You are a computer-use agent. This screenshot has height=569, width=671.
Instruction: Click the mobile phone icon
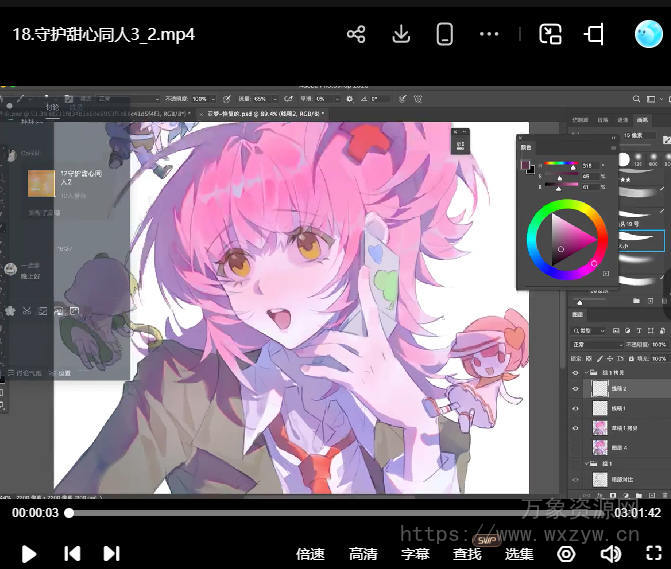pos(445,35)
